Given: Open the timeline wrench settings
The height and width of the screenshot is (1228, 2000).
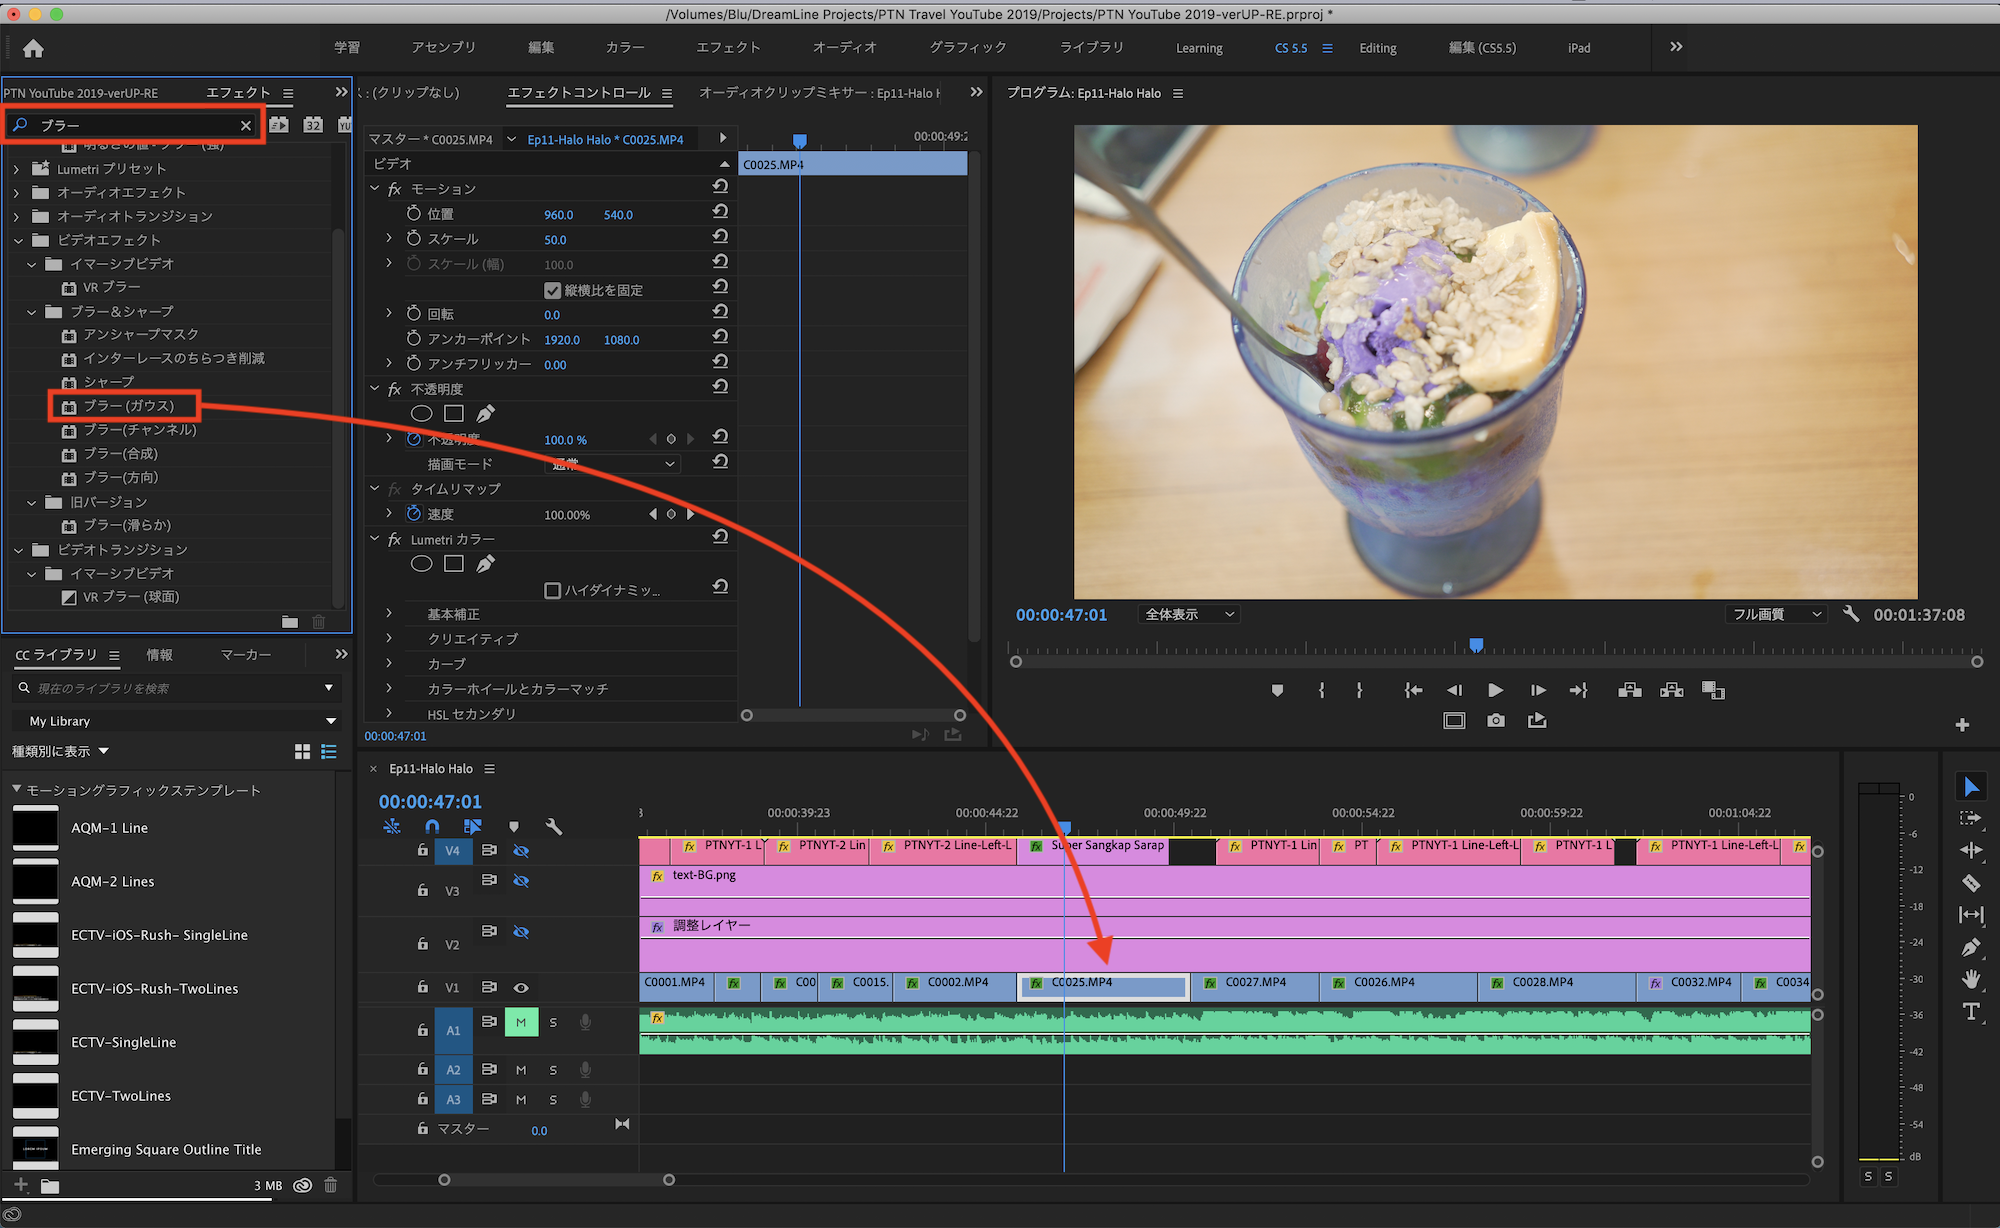Looking at the screenshot, I should (x=554, y=826).
